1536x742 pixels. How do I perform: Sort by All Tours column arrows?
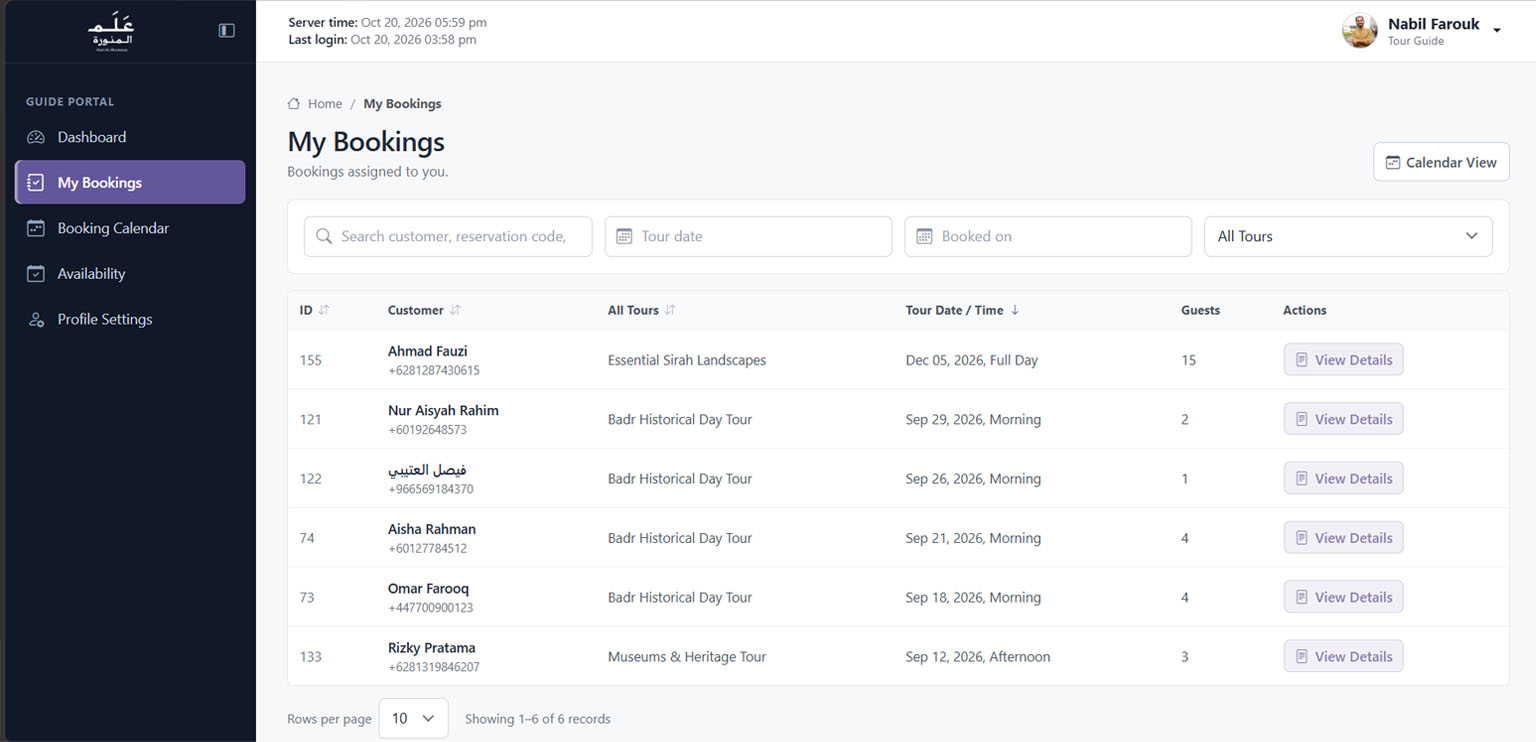click(670, 310)
